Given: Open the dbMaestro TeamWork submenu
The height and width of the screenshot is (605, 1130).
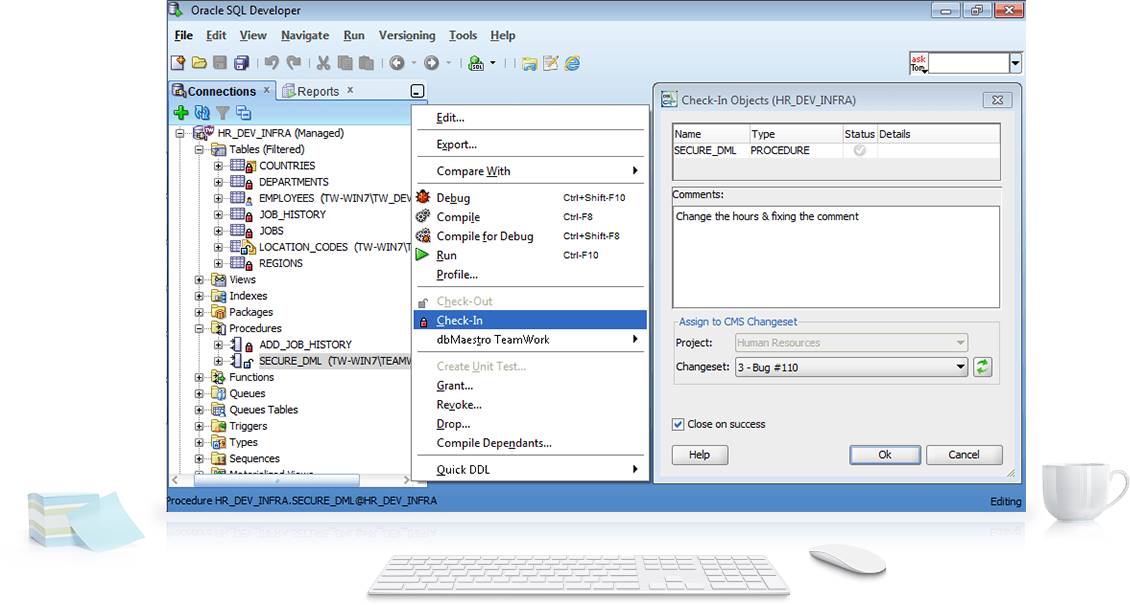Looking at the screenshot, I should point(530,339).
